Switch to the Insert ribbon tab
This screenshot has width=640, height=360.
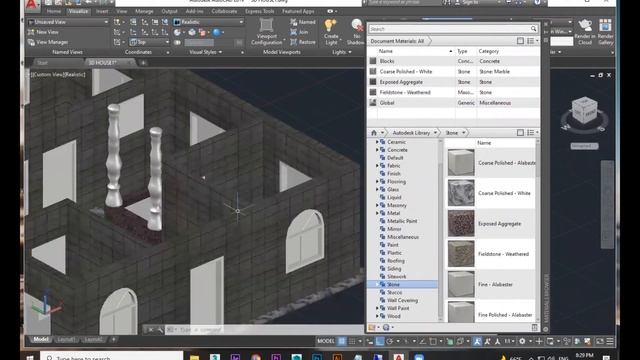(102, 11)
